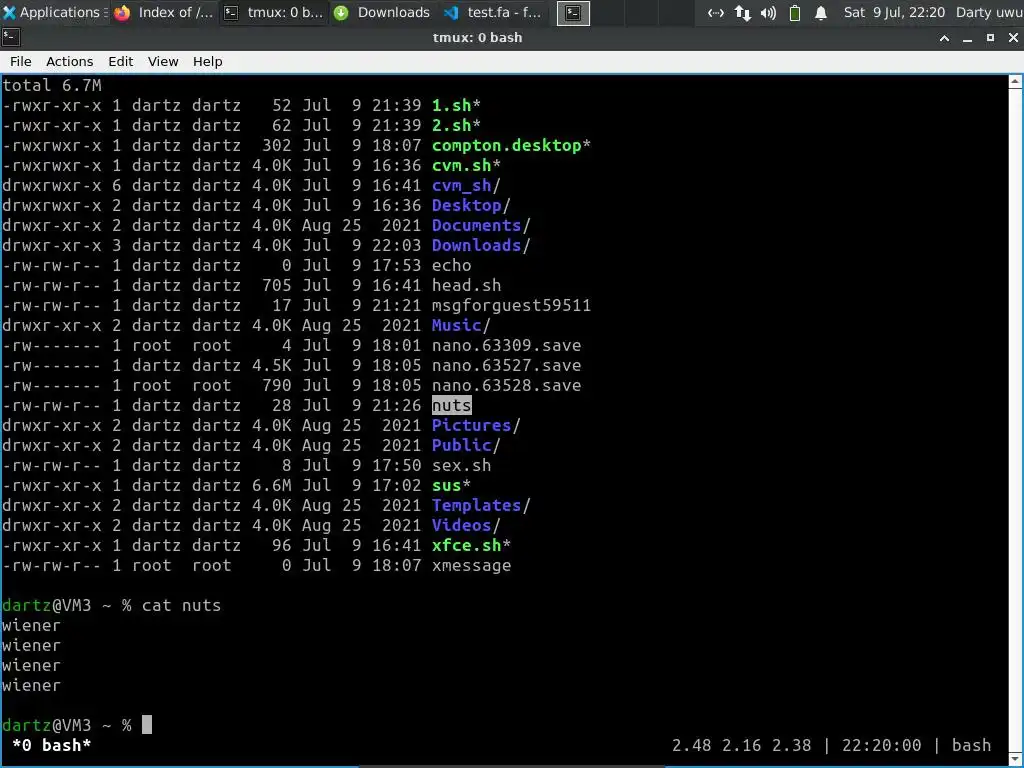Open the File menu
This screenshot has height=768, width=1024.
pyautogui.click(x=20, y=61)
